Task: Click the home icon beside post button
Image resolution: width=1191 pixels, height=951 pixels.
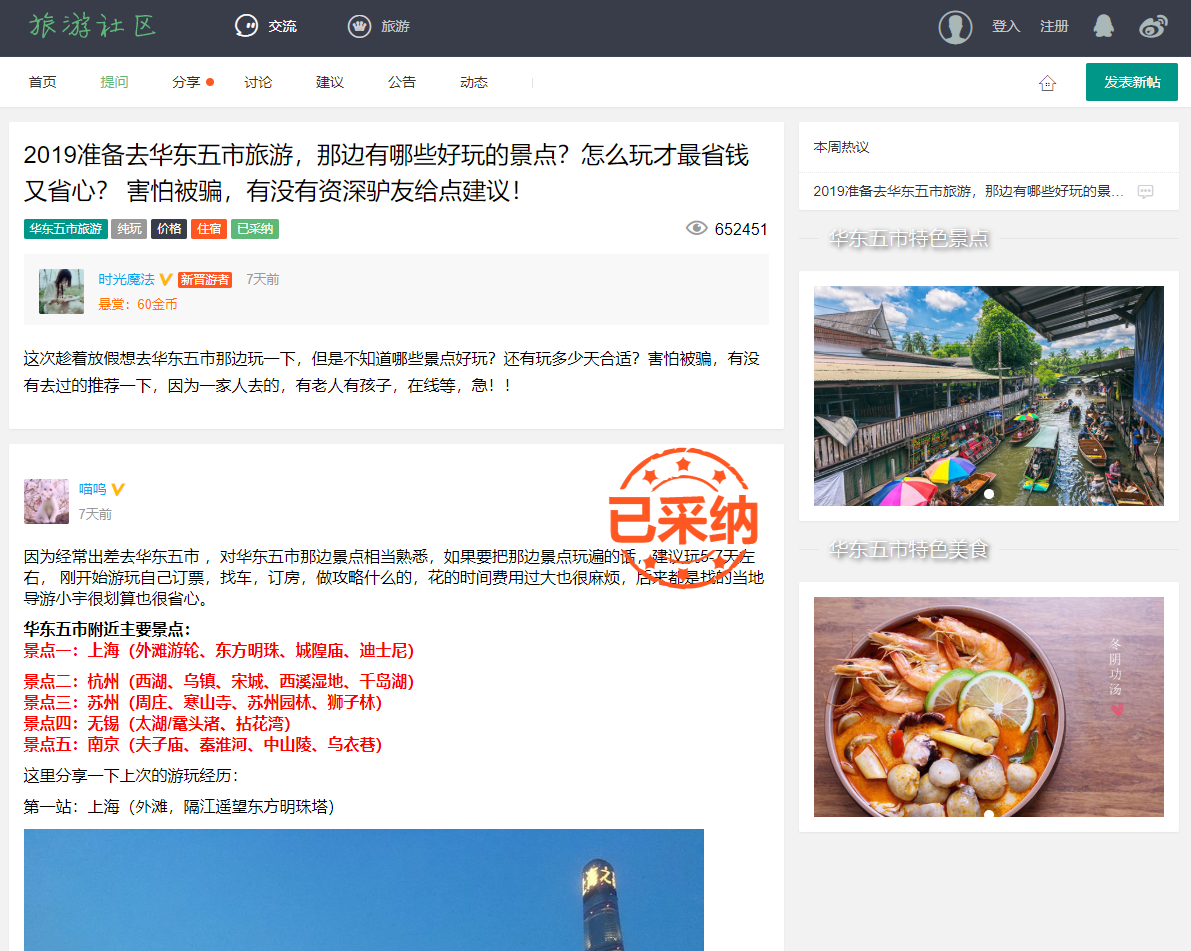Action: (1047, 83)
